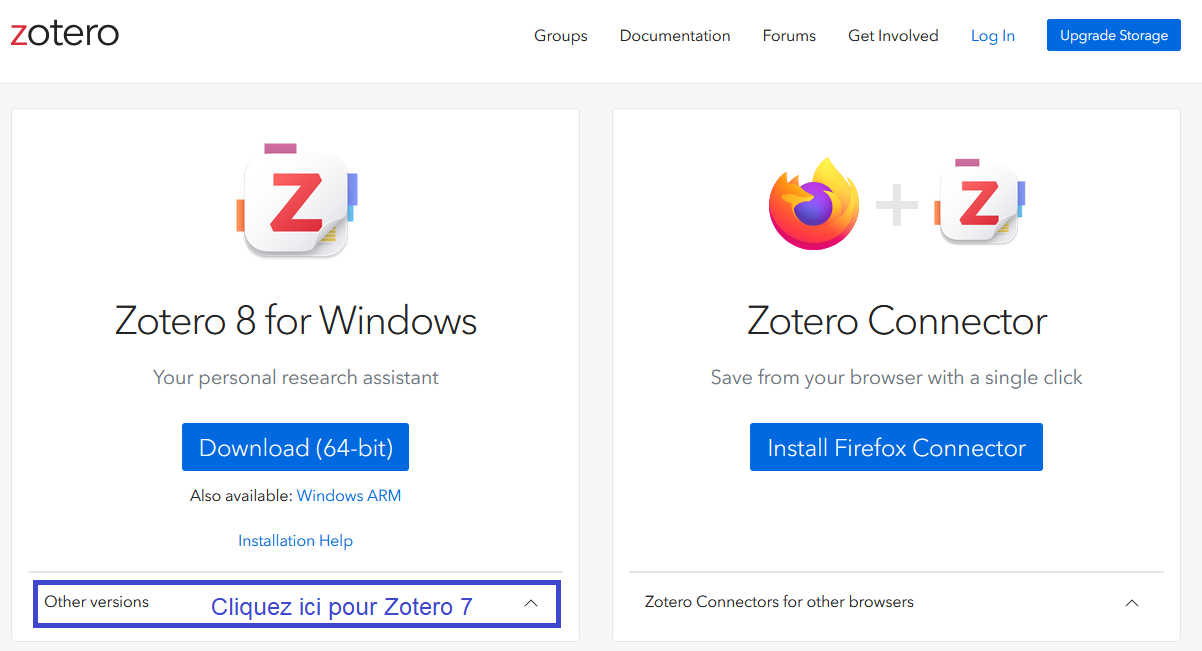Expand the Other versions chevron

click(x=531, y=603)
